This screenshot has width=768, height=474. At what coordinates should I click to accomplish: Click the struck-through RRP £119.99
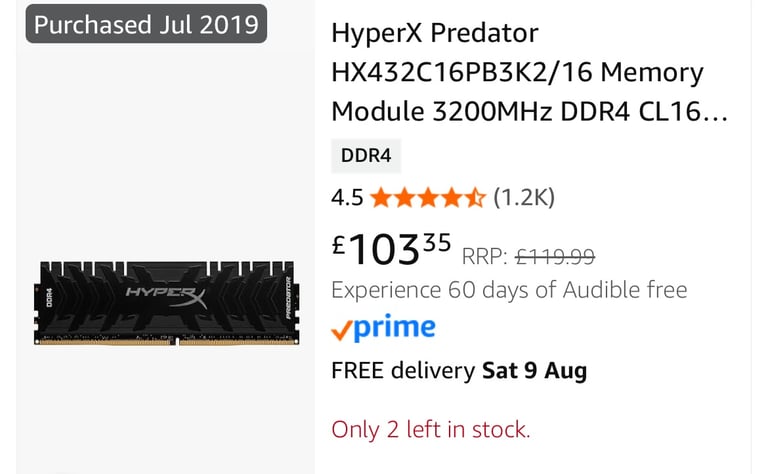point(528,256)
